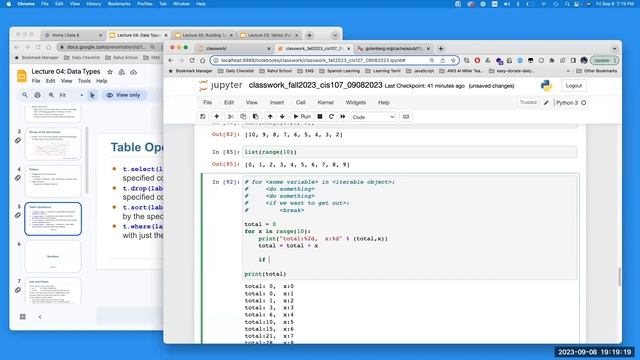This screenshot has height=360, width=640.
Task: Copy selected cells in the Jupyter toolbar
Action: tap(243, 117)
